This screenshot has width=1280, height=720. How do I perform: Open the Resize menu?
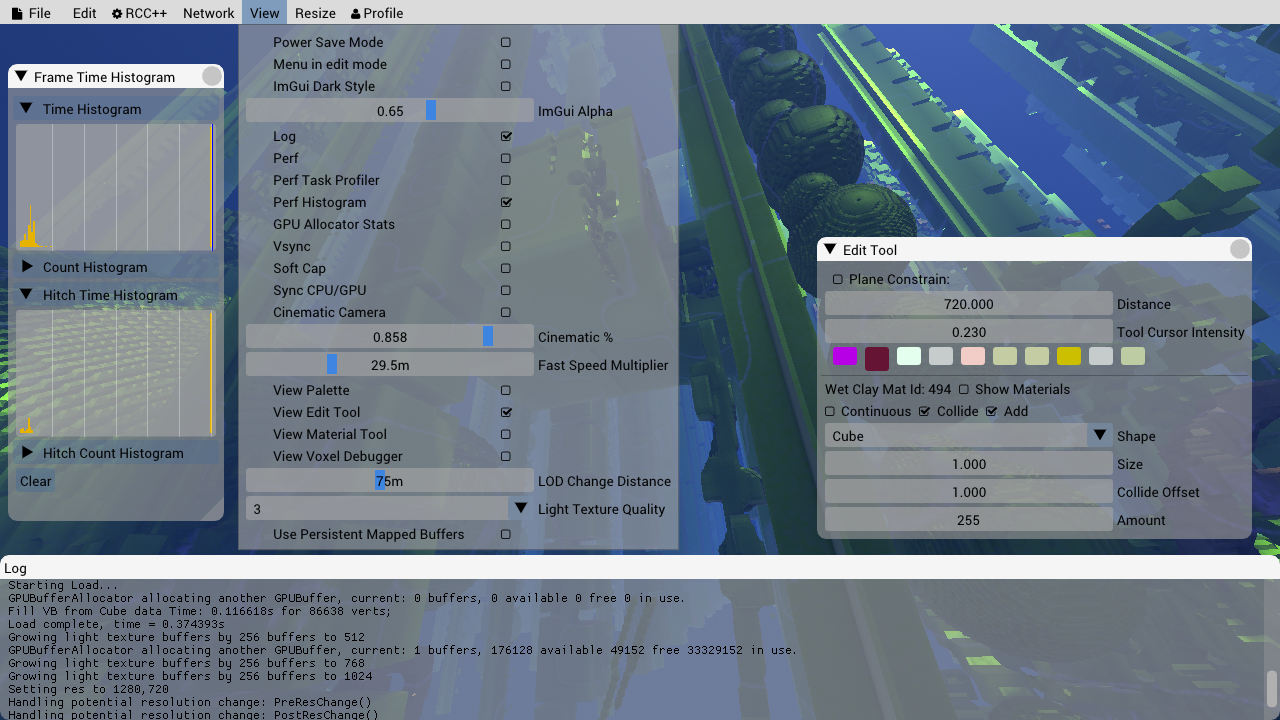tap(315, 13)
